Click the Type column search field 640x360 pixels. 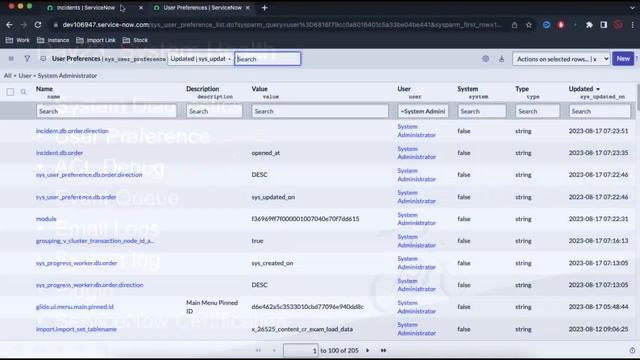tap(537, 111)
